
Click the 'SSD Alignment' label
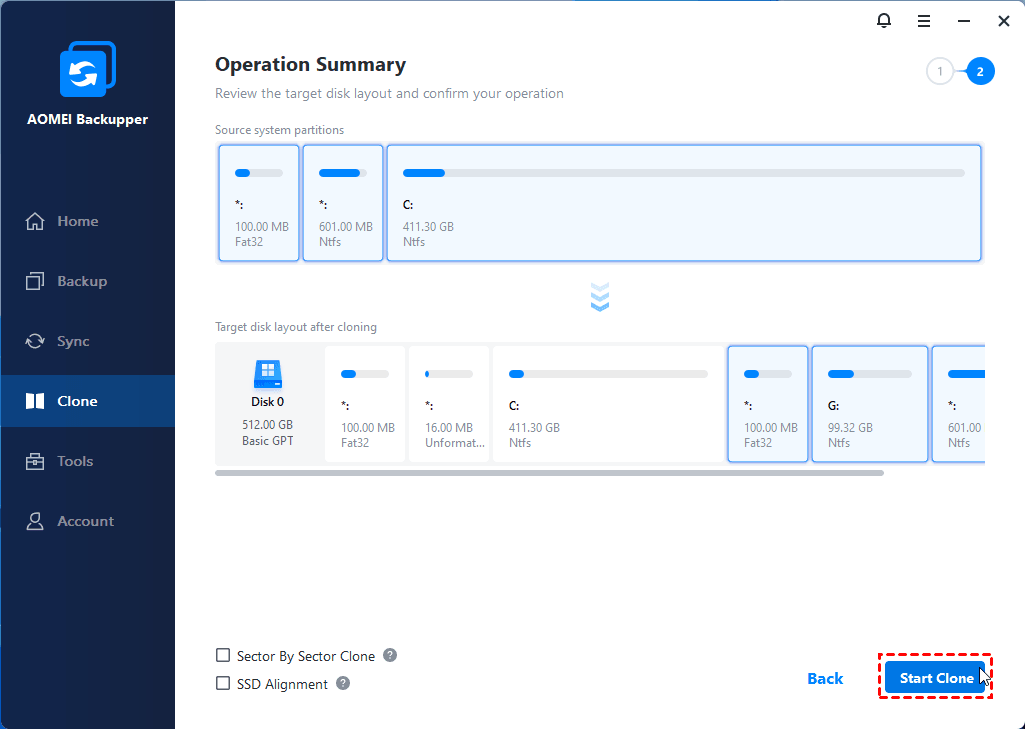pos(282,684)
